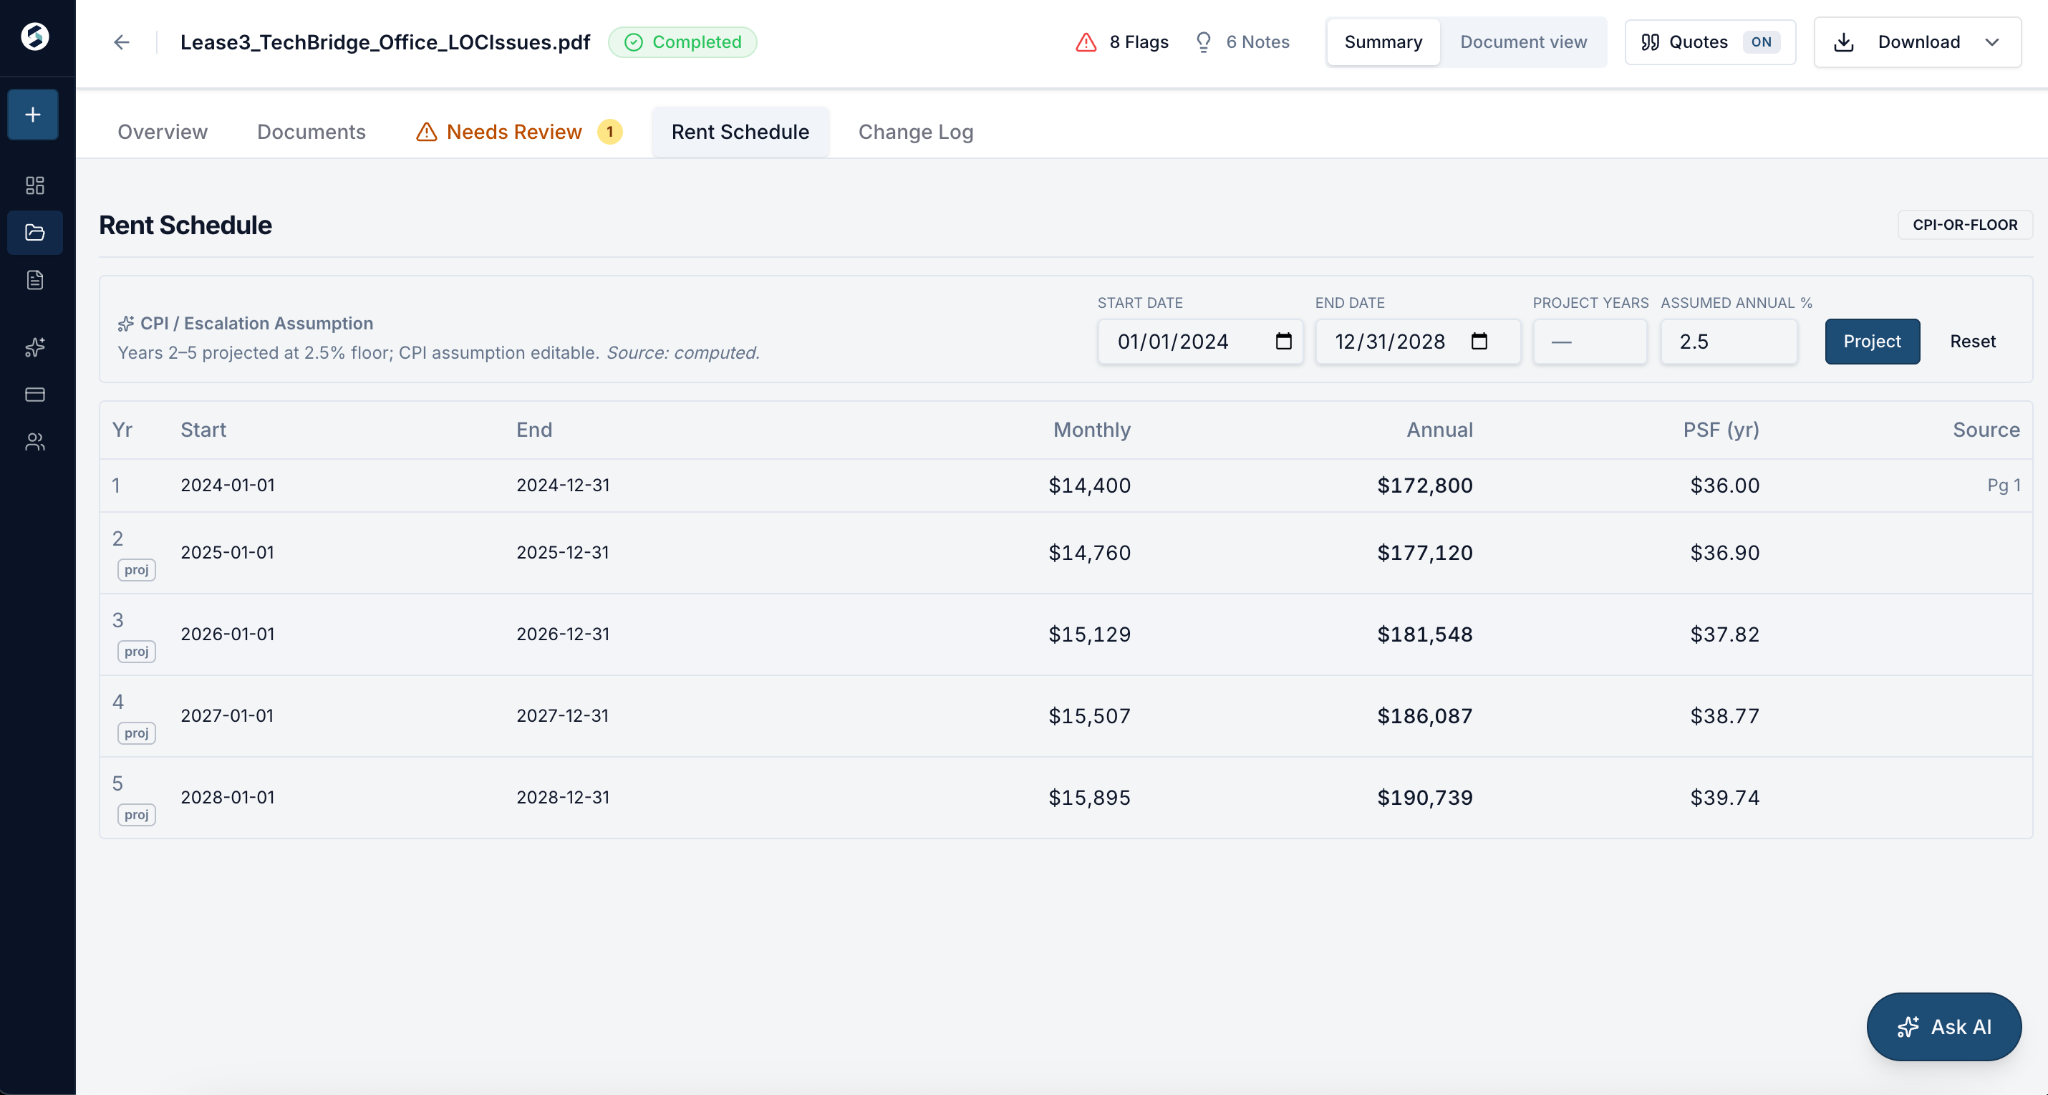Click the app logo at top left
The width and height of the screenshot is (2048, 1095).
click(x=35, y=37)
